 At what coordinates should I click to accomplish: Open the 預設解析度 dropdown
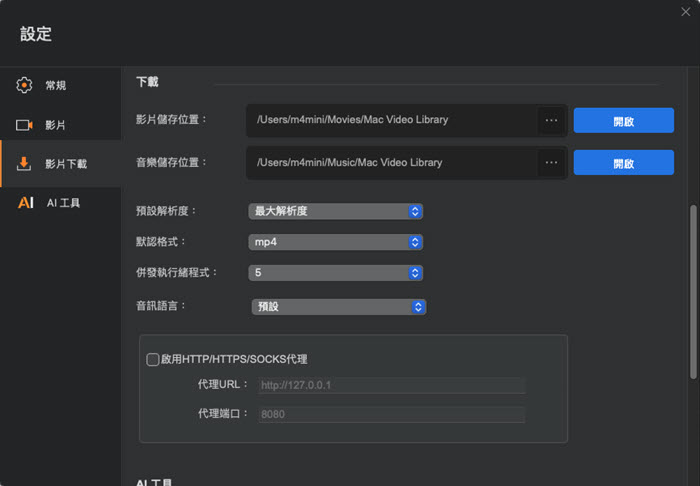(336, 211)
